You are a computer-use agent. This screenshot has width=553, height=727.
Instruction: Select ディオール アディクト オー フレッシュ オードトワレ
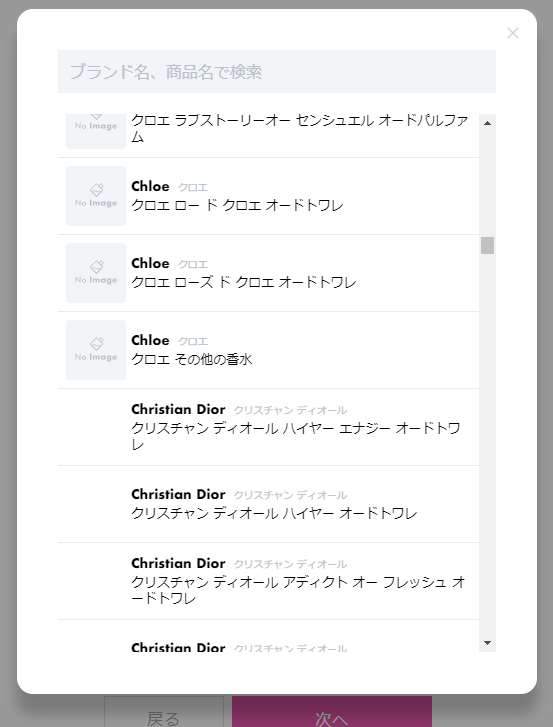point(268,581)
